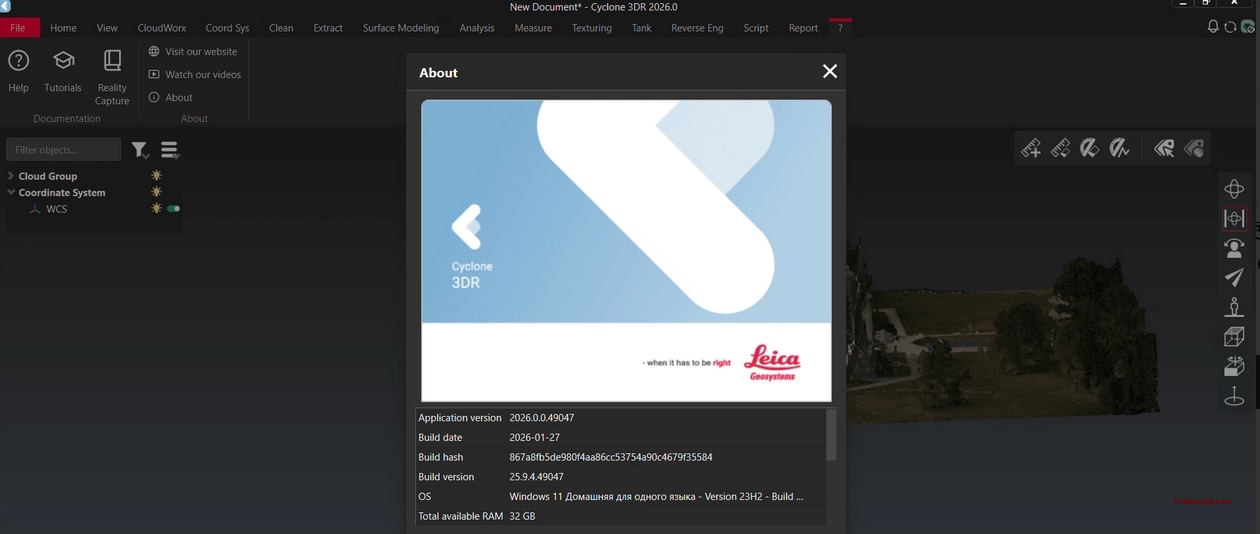The height and width of the screenshot is (534, 1260).
Task: Open the Surface Modeling ribbon tab
Action: coord(400,28)
